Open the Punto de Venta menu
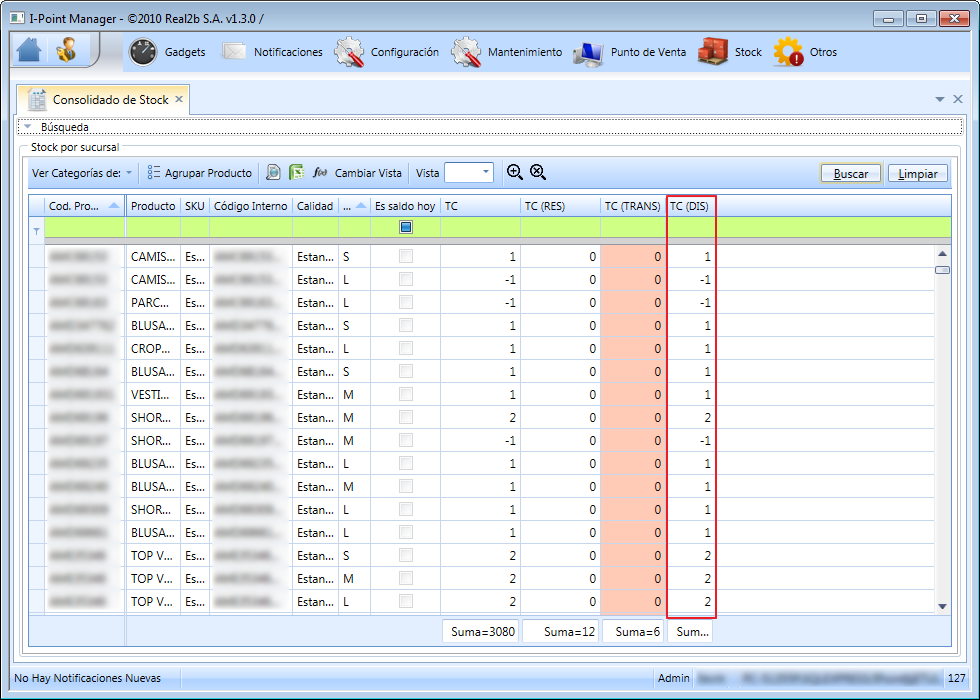 tap(630, 52)
